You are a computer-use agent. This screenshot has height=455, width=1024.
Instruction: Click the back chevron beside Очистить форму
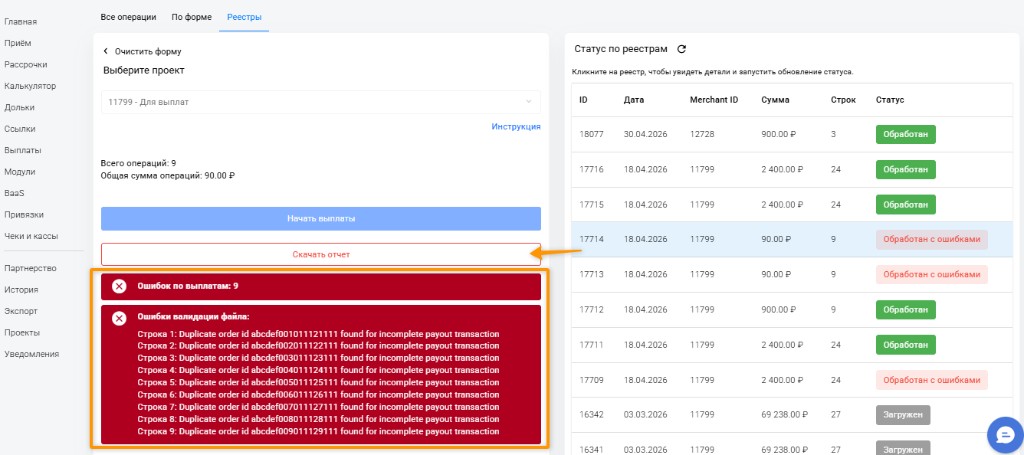click(x=106, y=52)
